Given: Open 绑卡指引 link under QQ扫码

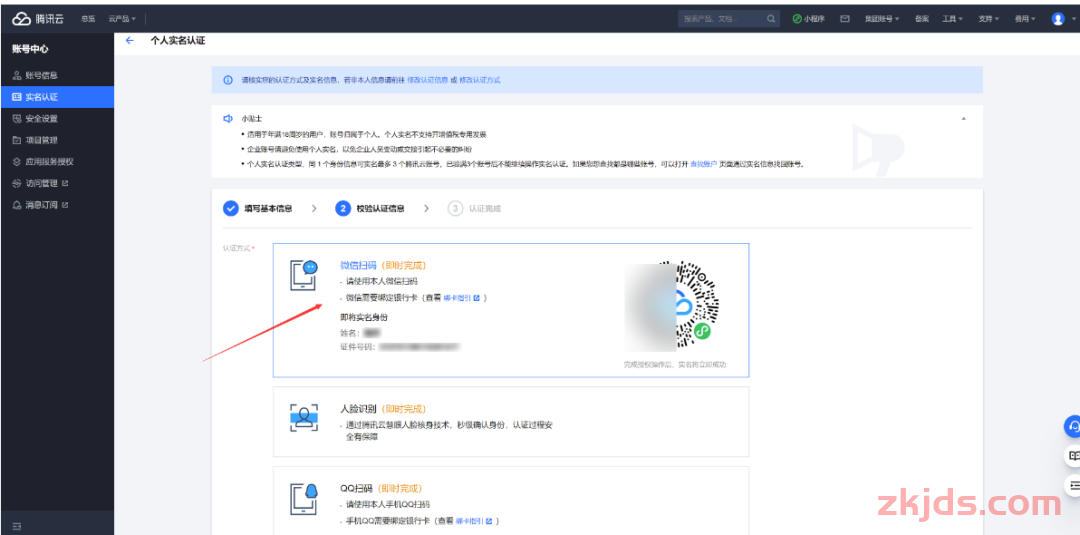Looking at the screenshot, I should pos(475,521).
